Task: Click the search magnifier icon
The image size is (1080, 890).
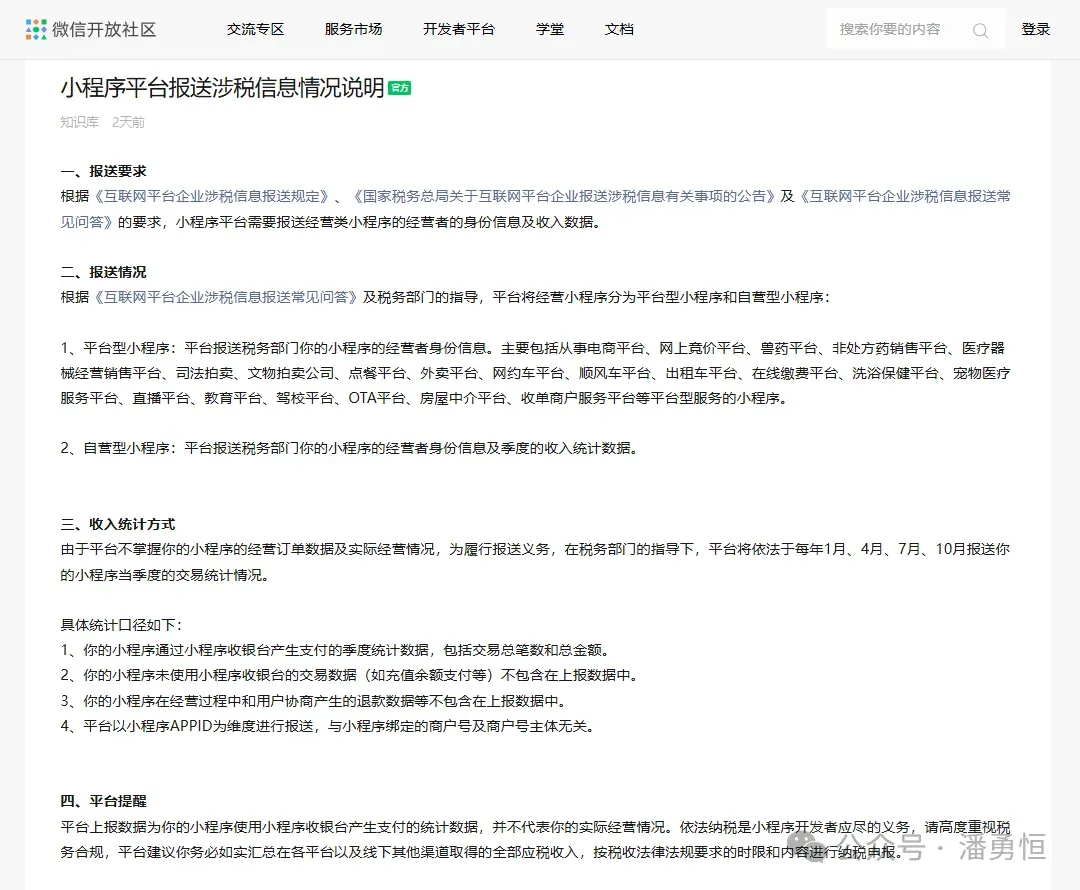Action: click(x=980, y=30)
